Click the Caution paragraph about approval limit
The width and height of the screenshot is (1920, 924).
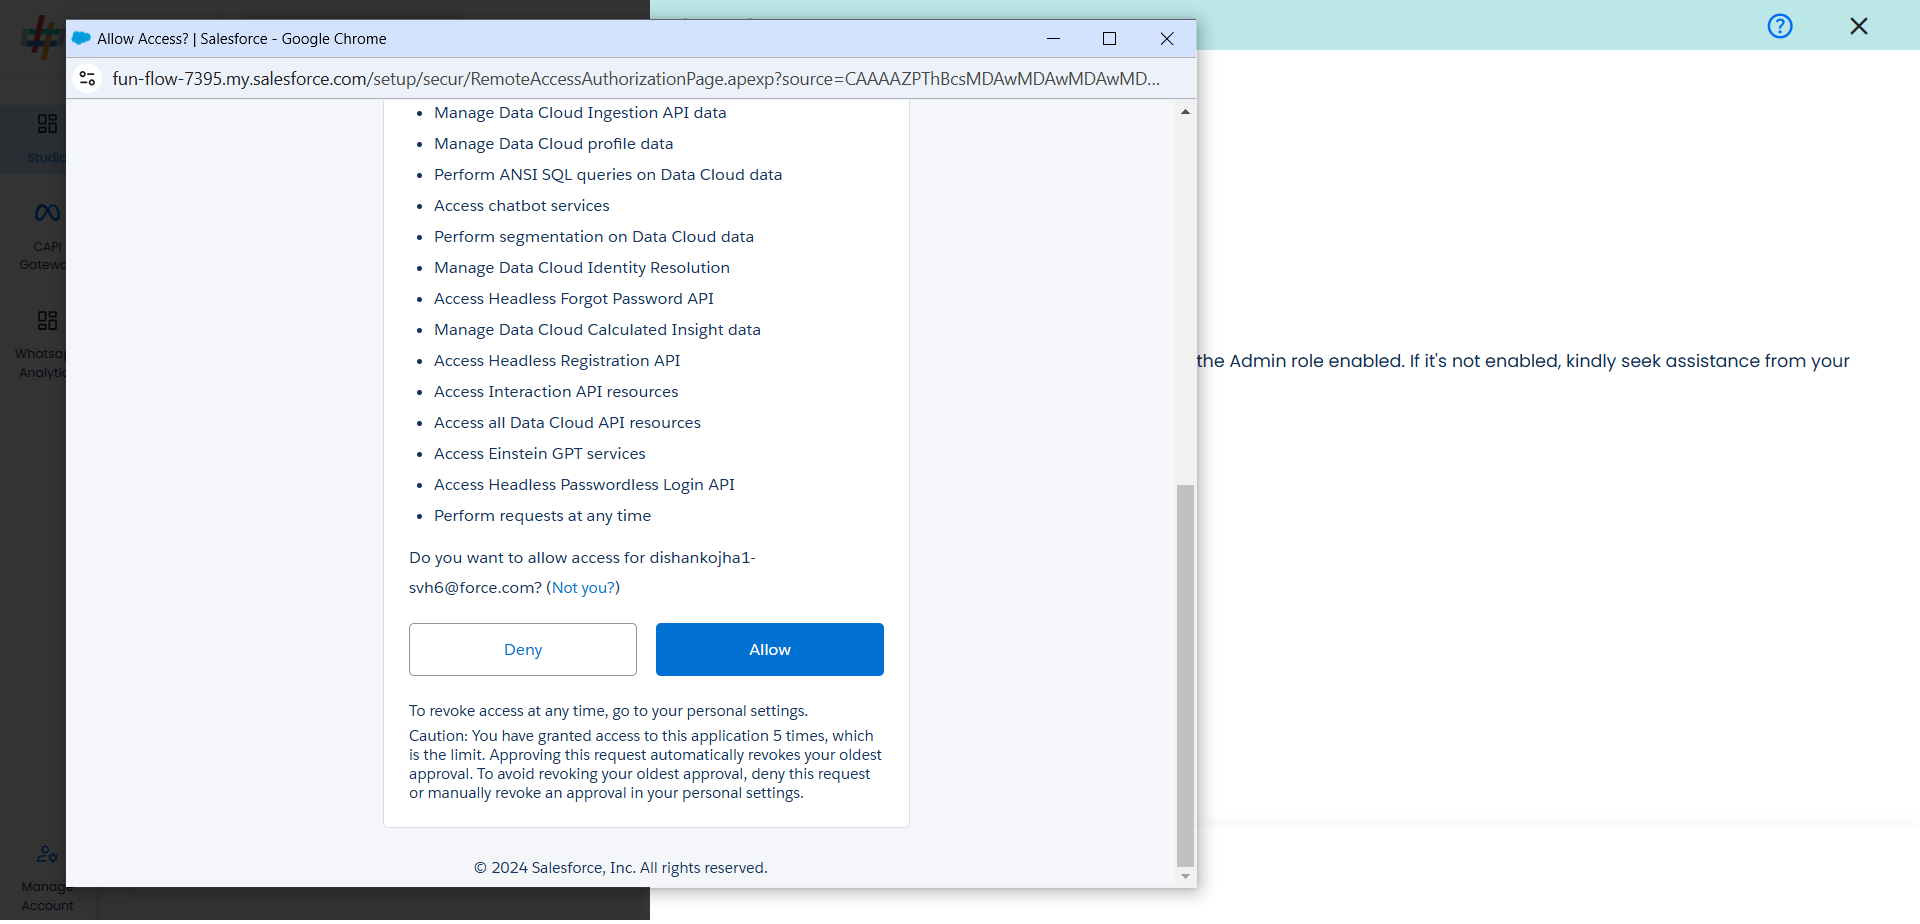(645, 764)
